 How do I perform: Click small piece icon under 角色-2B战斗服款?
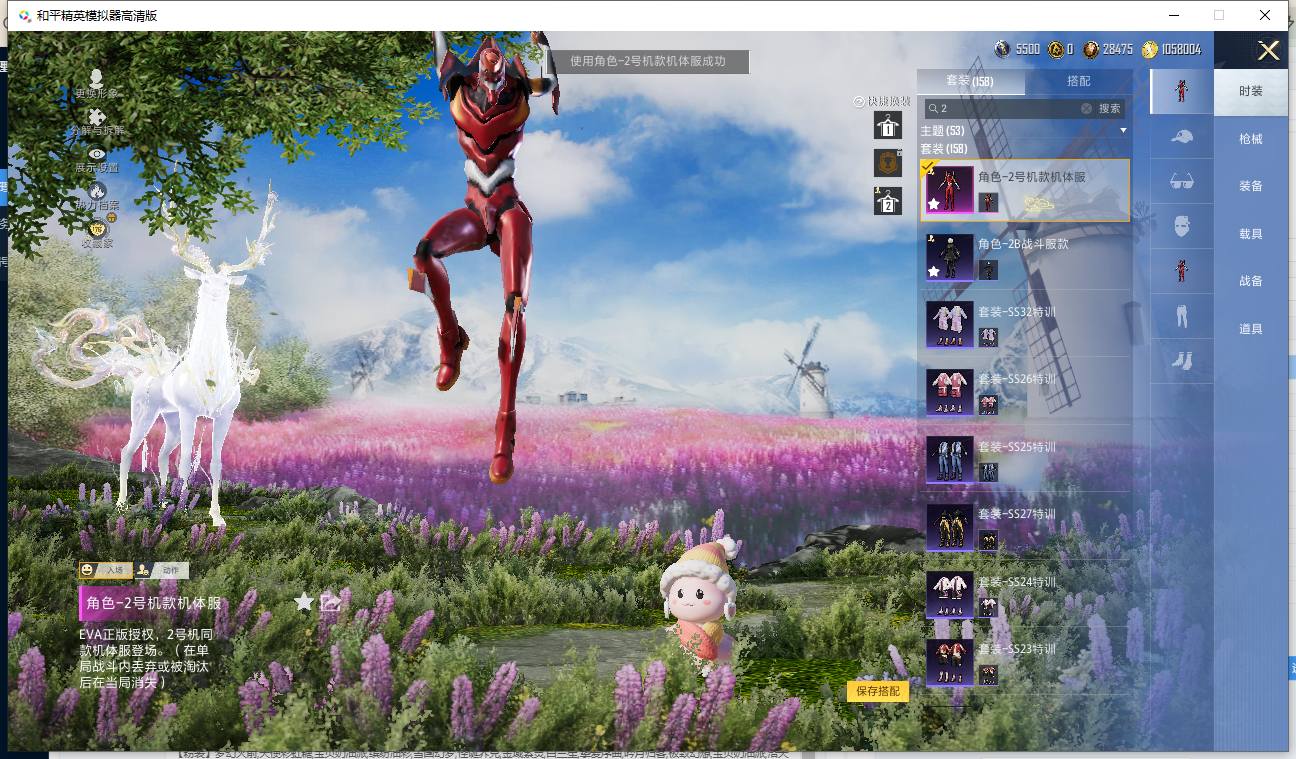point(988,270)
